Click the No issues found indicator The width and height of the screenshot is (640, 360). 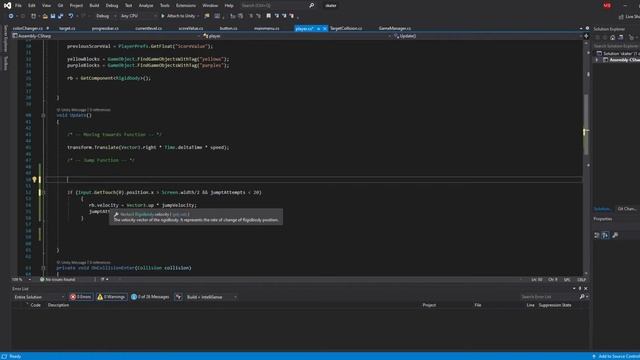[58, 280]
